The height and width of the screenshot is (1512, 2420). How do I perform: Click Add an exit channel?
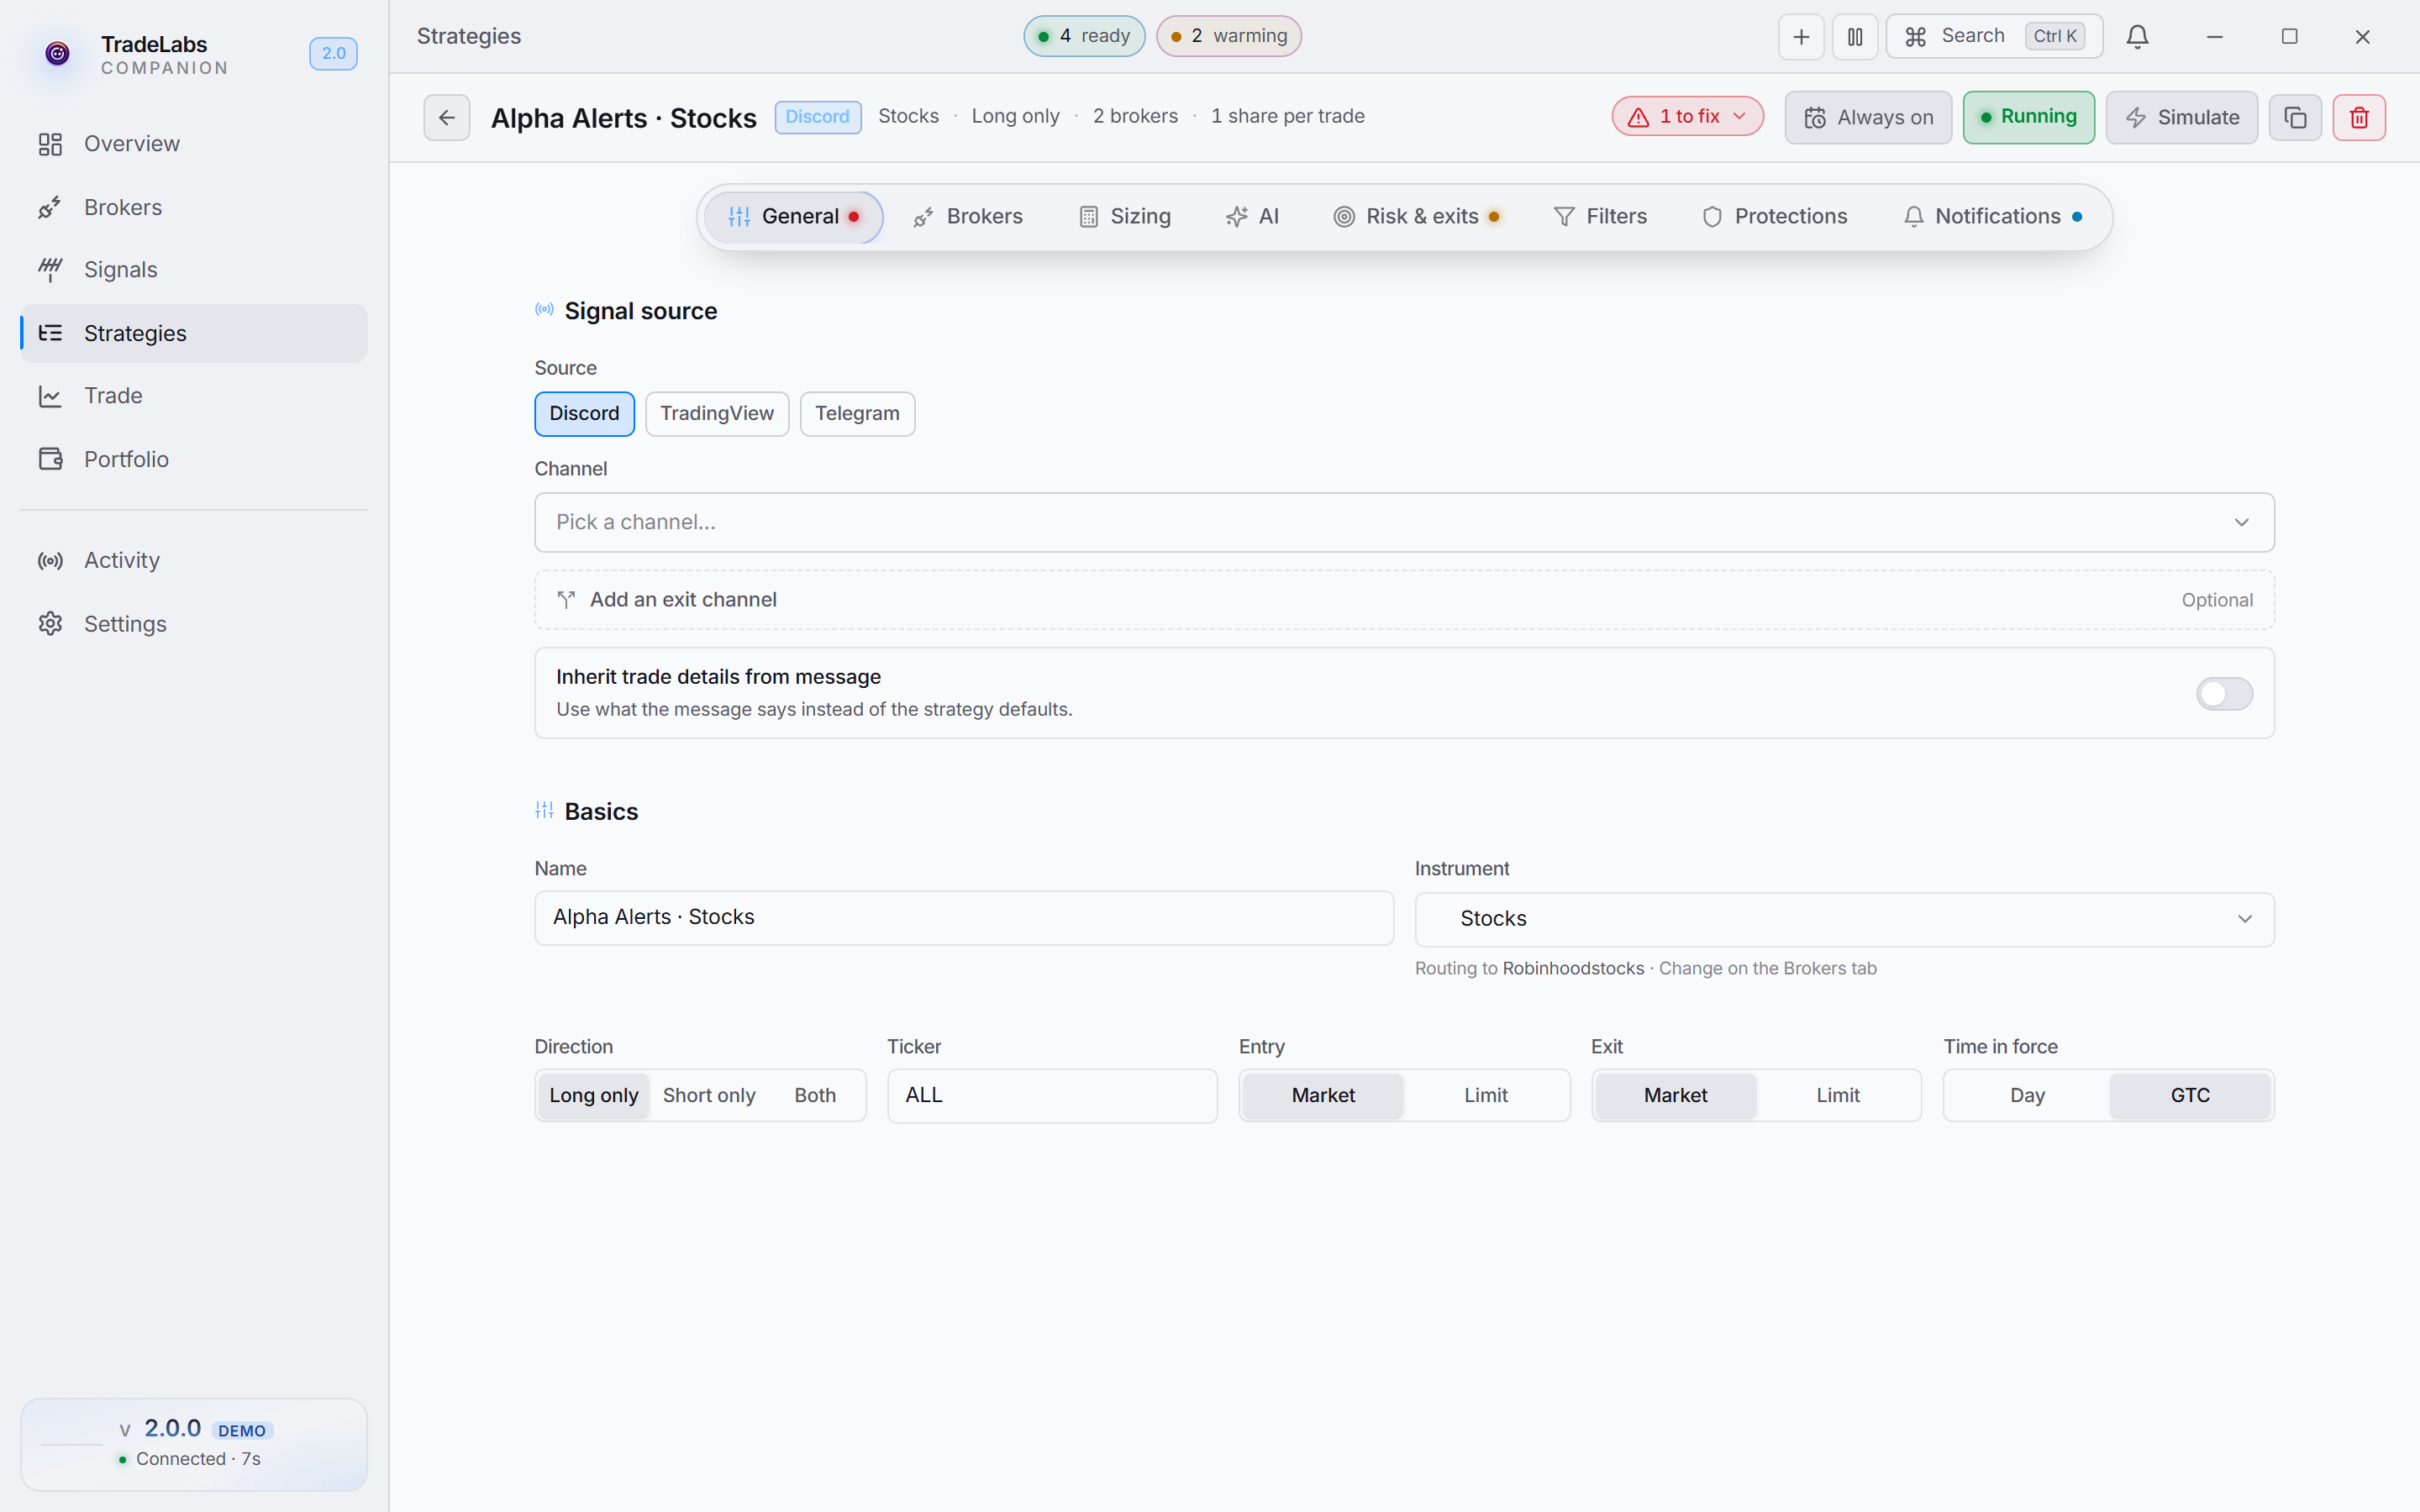1404,600
